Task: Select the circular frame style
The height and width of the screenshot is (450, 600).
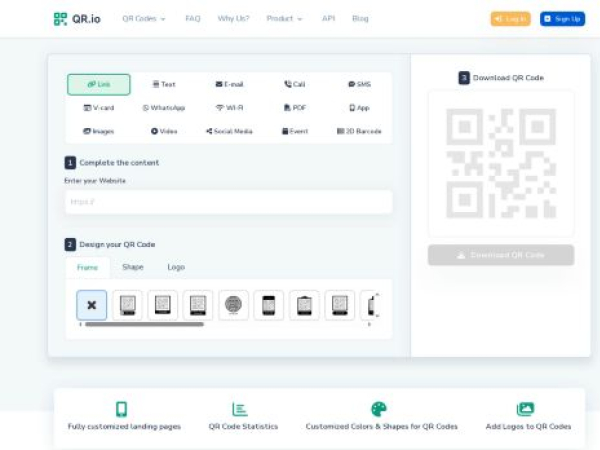Action: [x=233, y=305]
